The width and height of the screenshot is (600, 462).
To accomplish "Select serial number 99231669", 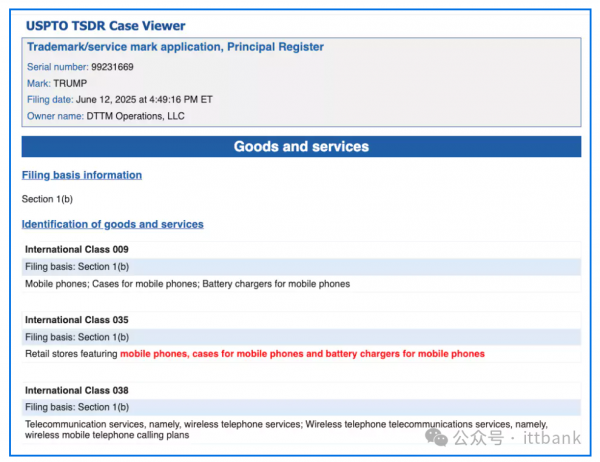I will 112,67.
